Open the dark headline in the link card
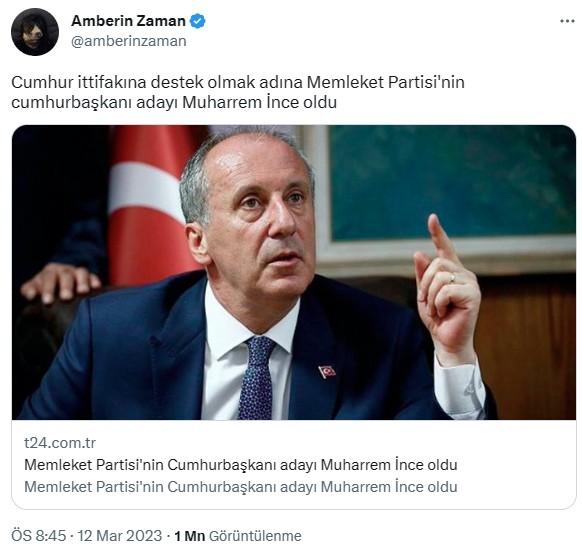Image resolution: width=582 pixels, height=555 pixels. click(241, 465)
